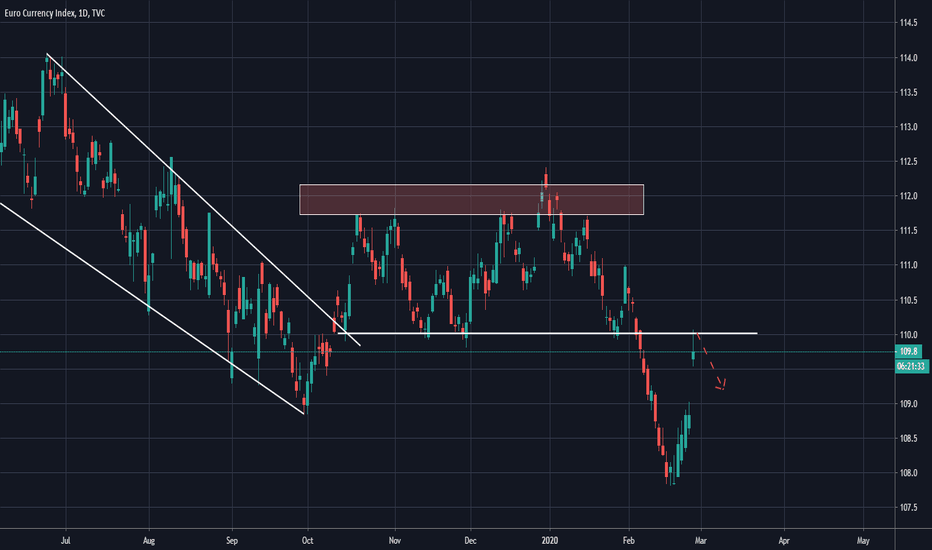Click the Euro Currency Index chart title
Screen dimensions: 932x550
[55, 13]
